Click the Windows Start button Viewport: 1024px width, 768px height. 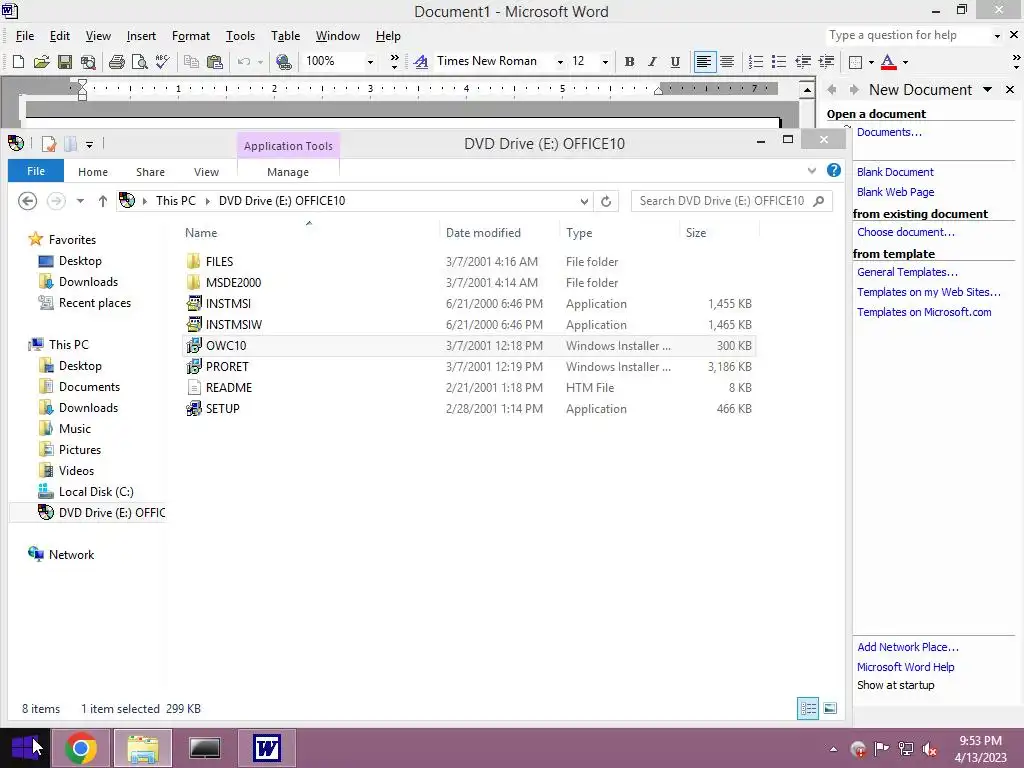[25, 748]
